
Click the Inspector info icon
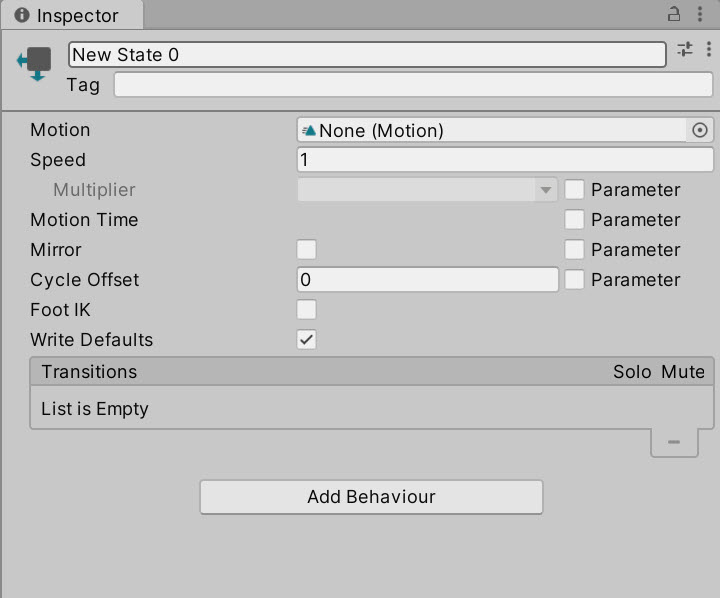point(22,15)
